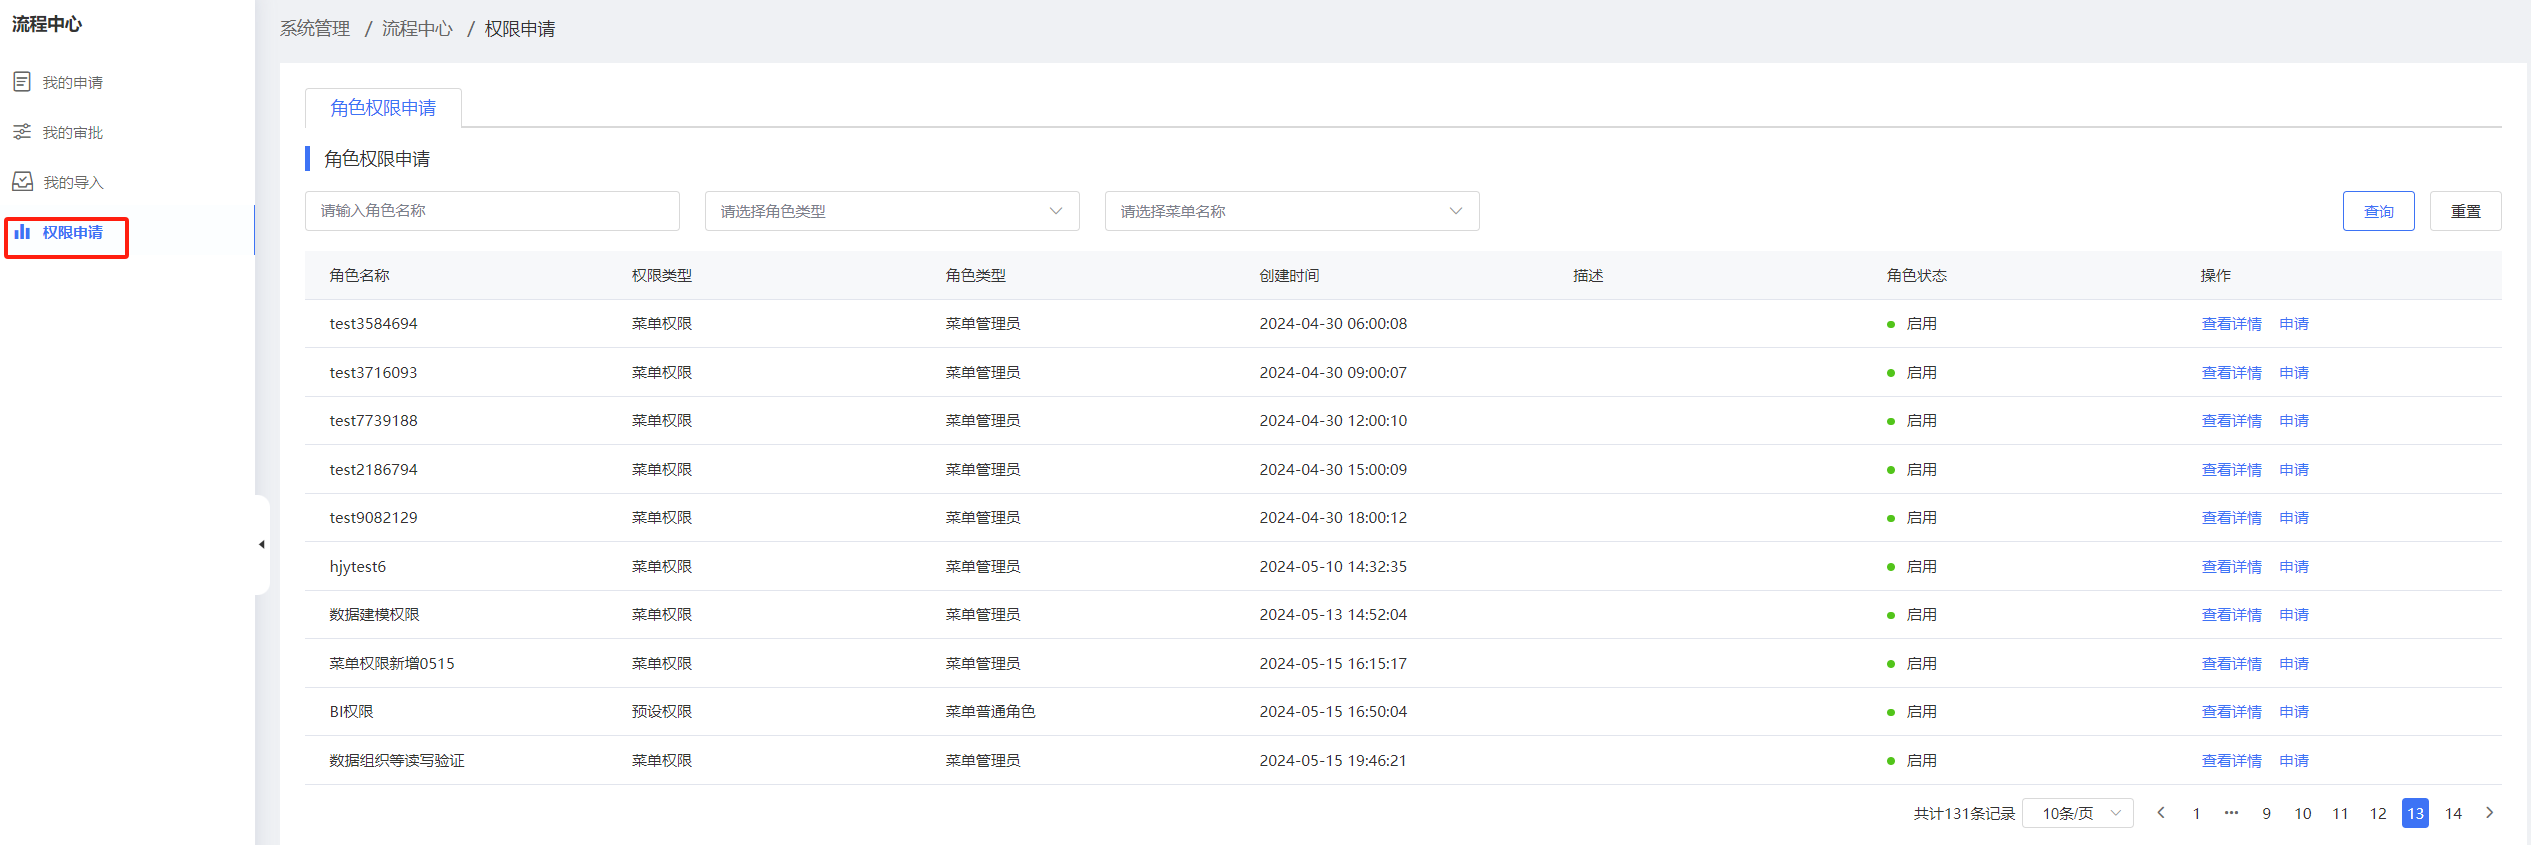Open the 请选择角色类型 dropdown

click(892, 211)
